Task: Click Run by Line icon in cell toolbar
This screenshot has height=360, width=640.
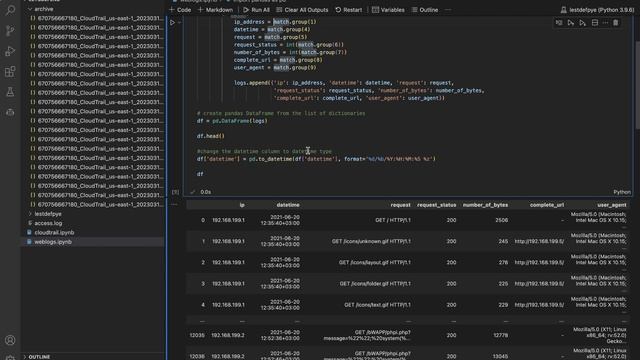Action: point(559,23)
